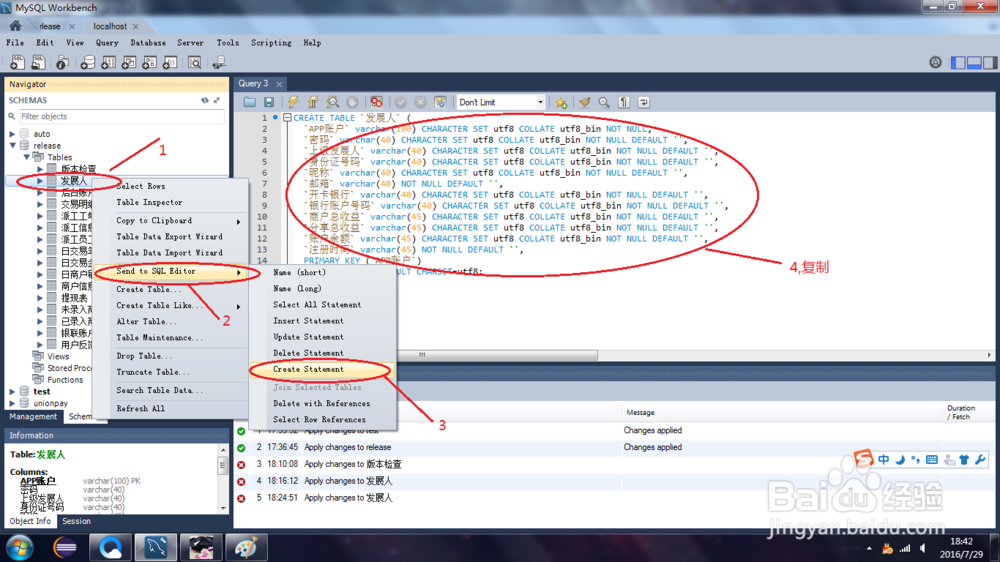Viewport: 1000px width, 562px height.
Task: Collapse CREATE TABLE code fold marker
Action: coord(287,118)
